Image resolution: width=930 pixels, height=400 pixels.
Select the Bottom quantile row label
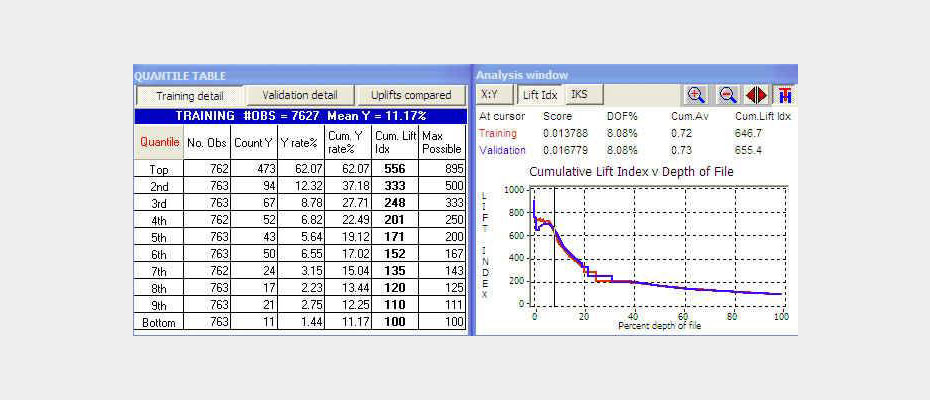(x=159, y=323)
